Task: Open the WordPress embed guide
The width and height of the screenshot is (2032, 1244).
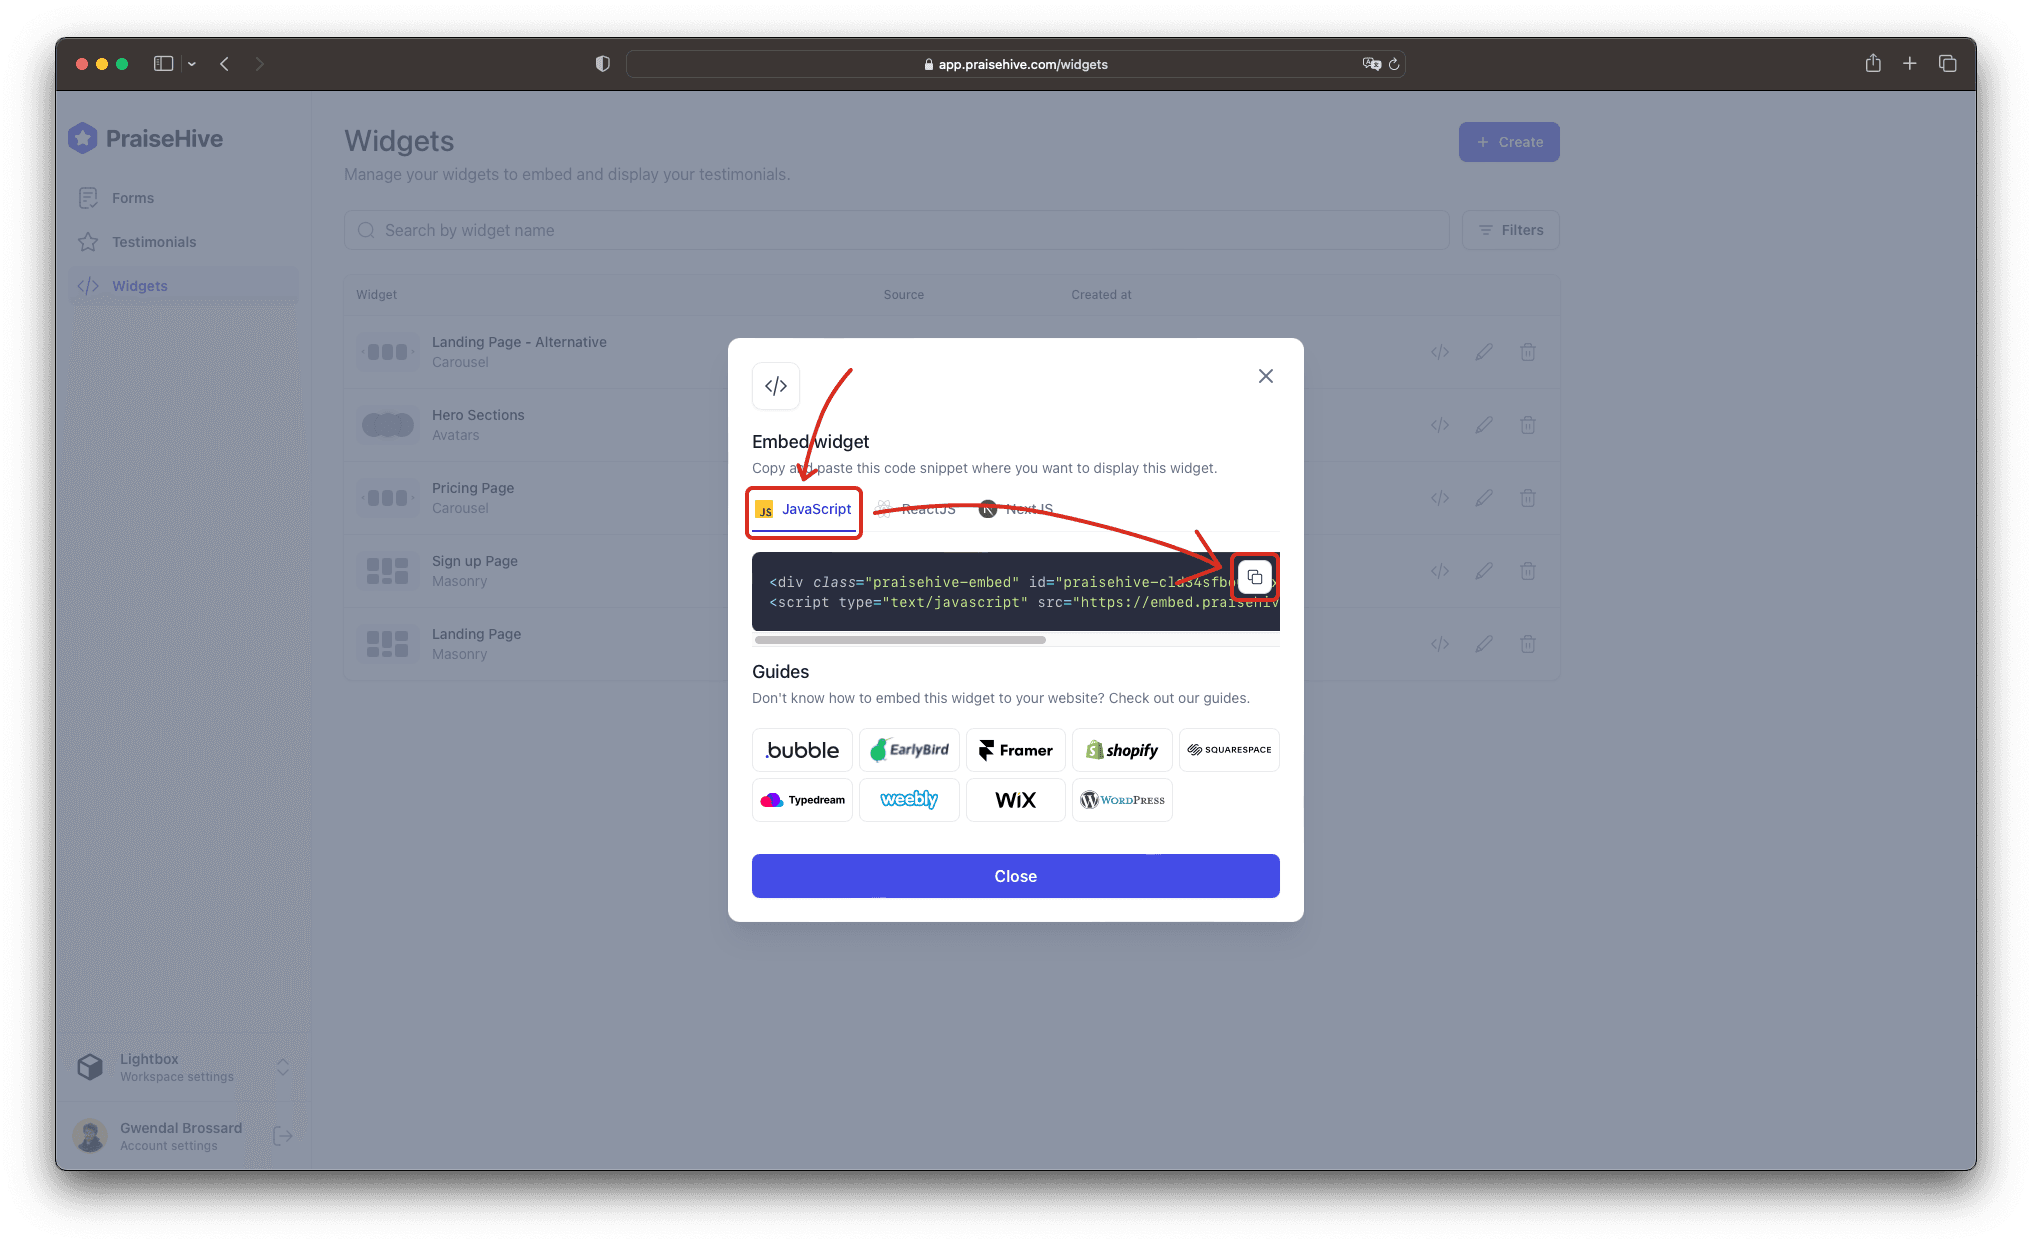Action: click(x=1122, y=799)
